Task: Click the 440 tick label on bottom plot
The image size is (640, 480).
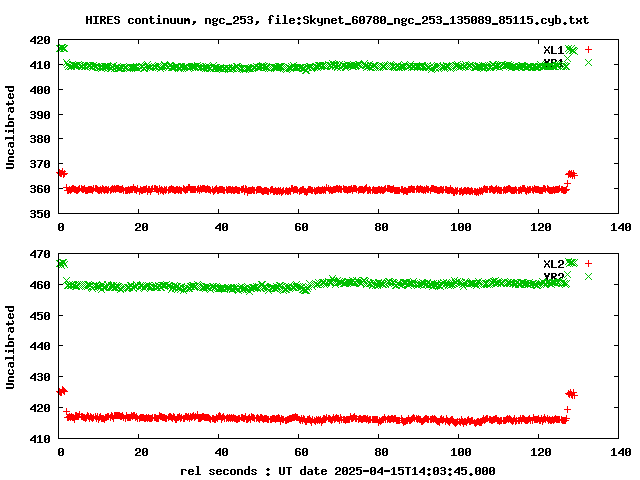Action: 40,346
